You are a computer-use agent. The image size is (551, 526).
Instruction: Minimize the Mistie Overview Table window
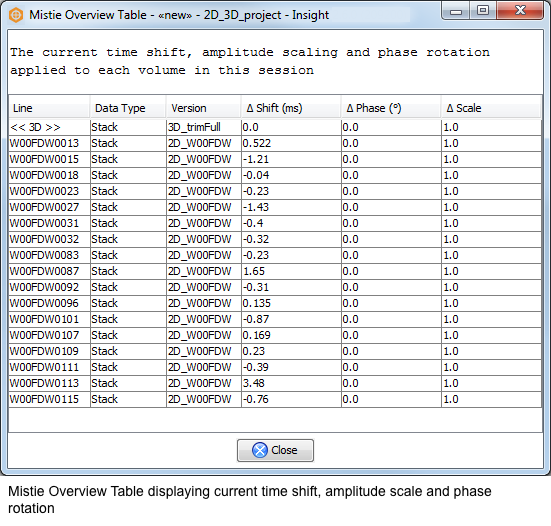(x=456, y=11)
